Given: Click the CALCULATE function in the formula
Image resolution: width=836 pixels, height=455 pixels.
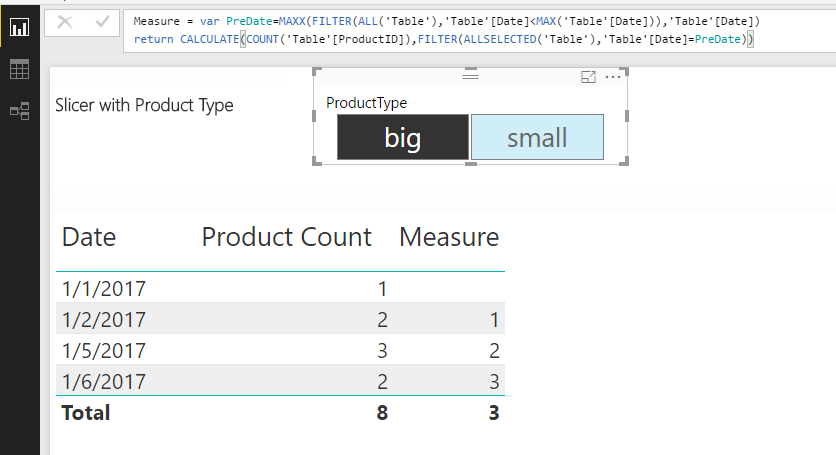Looking at the screenshot, I should [x=210, y=39].
